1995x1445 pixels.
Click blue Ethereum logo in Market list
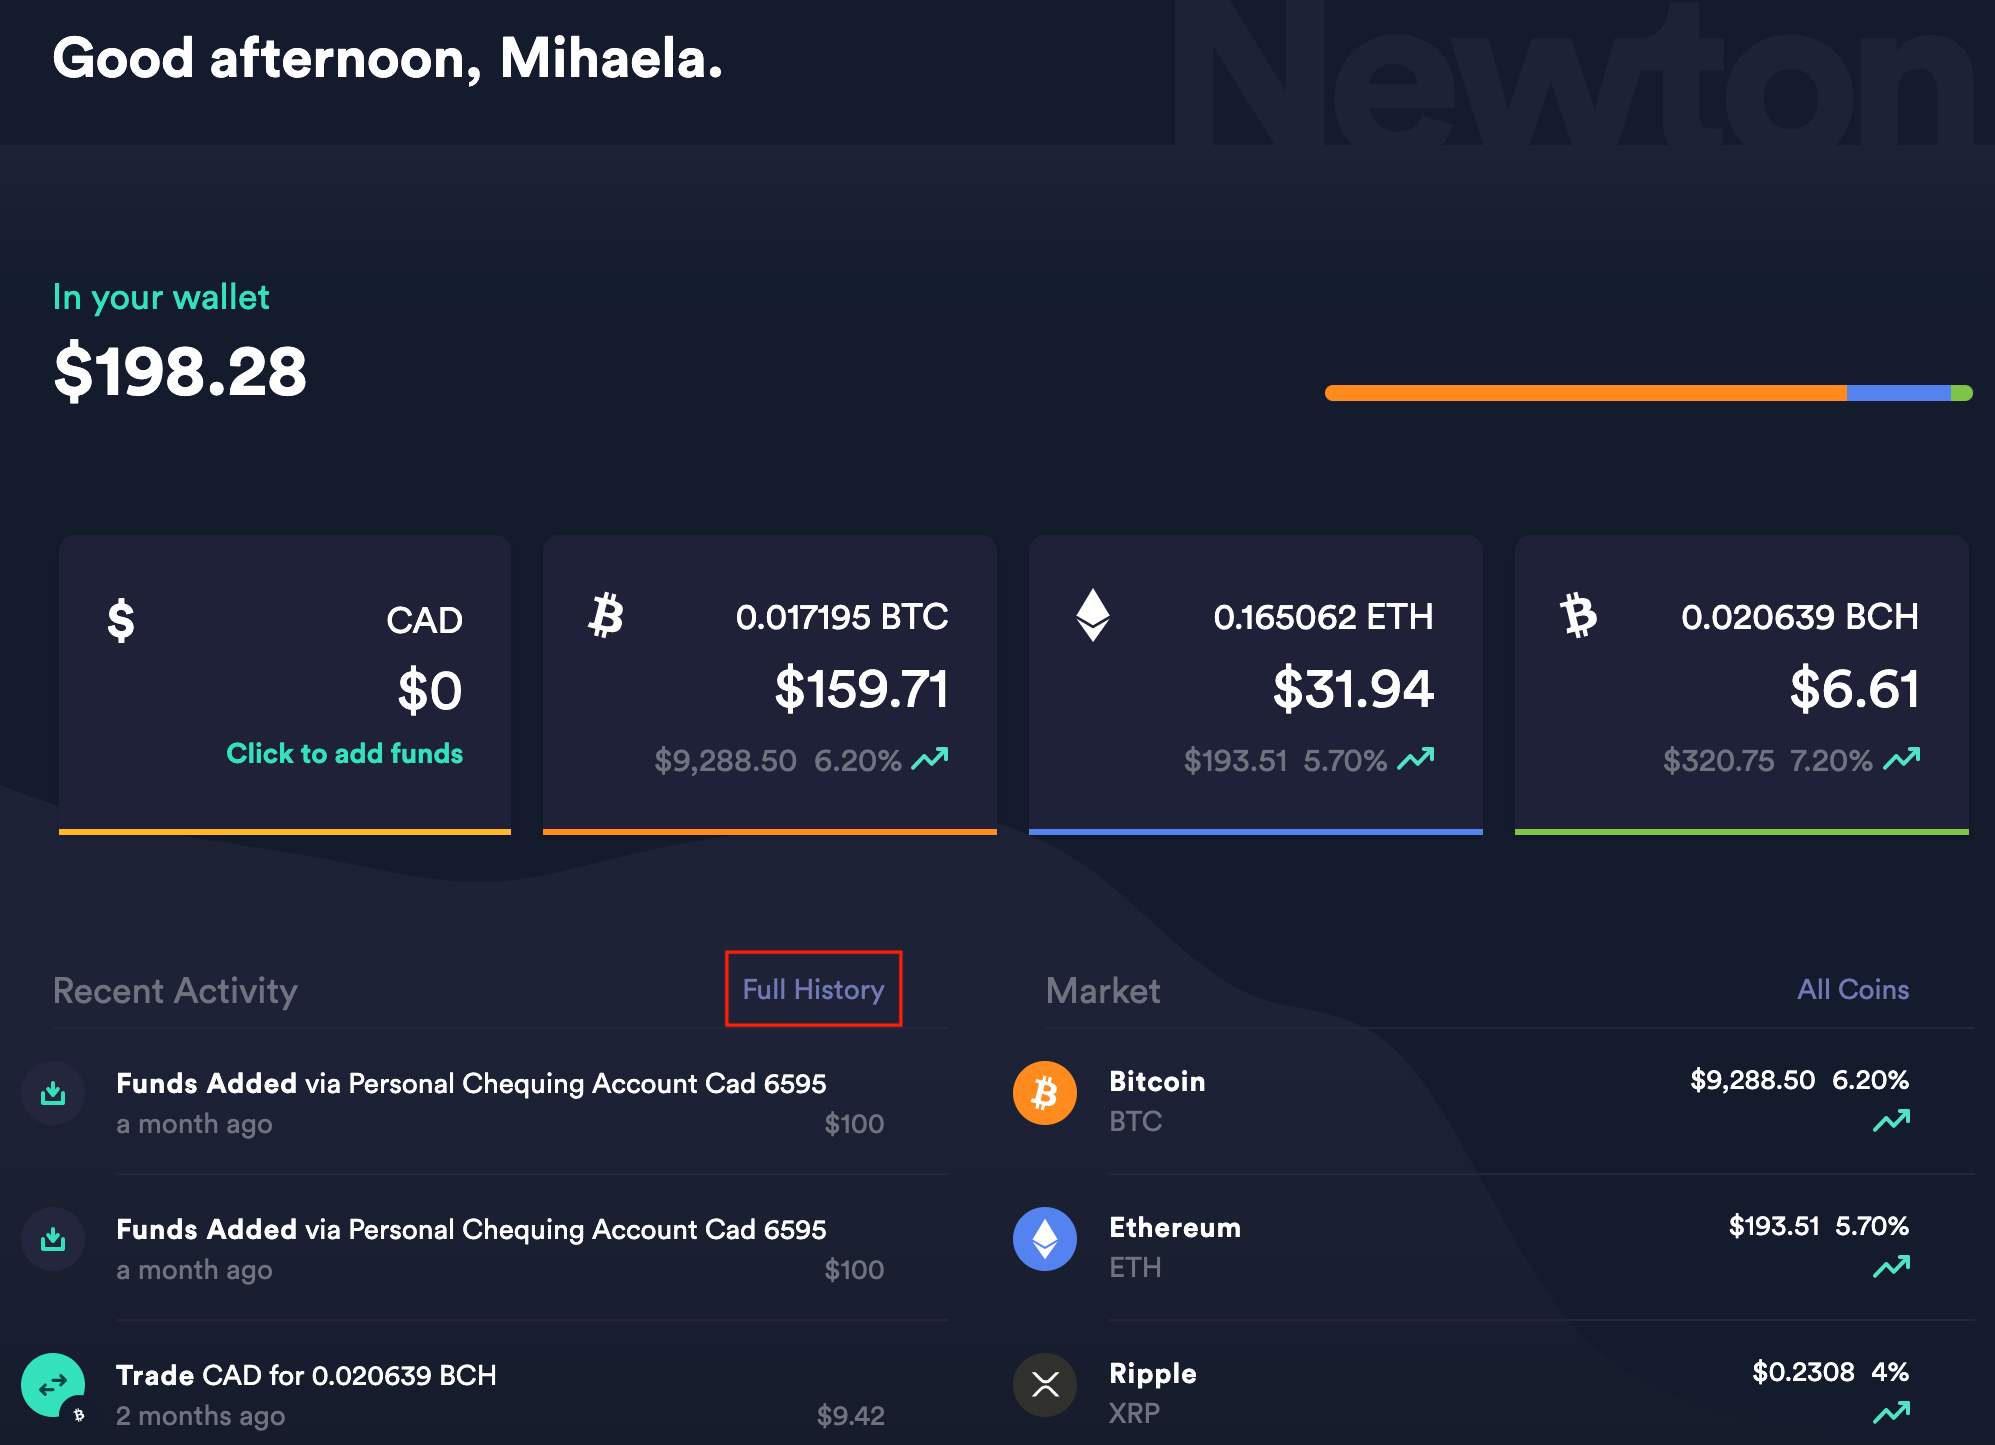click(x=1045, y=1239)
